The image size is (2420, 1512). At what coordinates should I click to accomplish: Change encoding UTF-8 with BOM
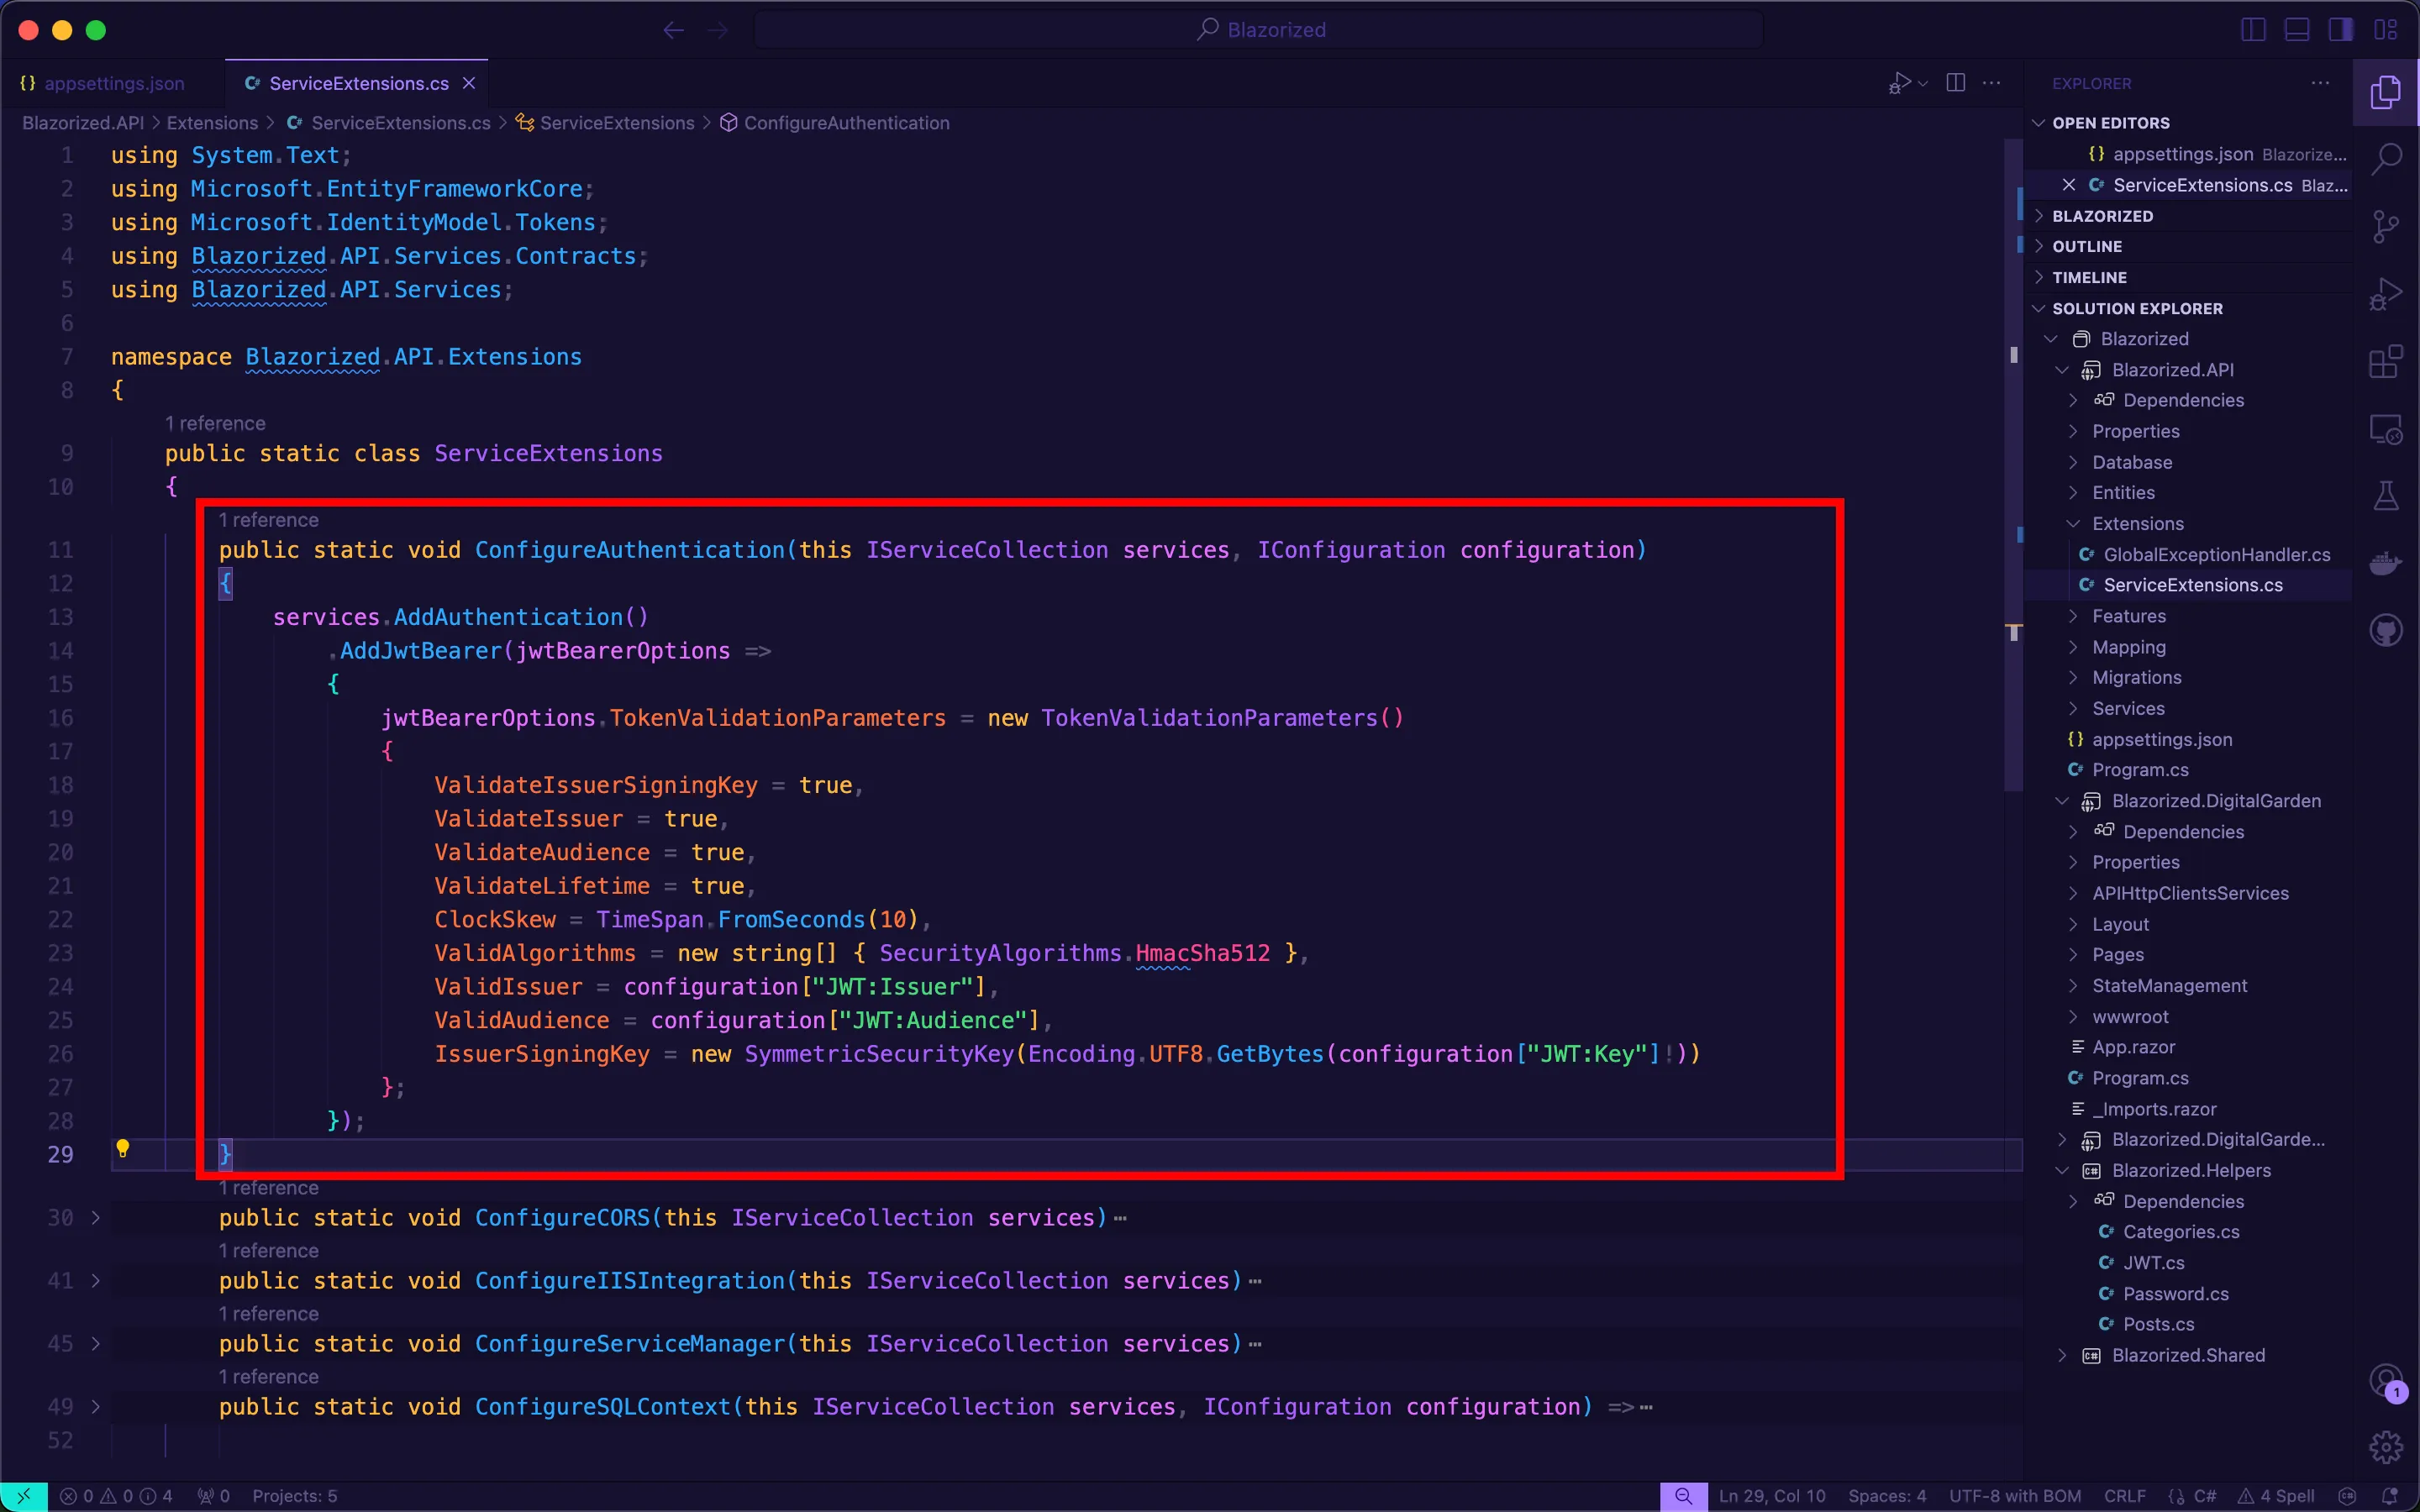click(2015, 1496)
